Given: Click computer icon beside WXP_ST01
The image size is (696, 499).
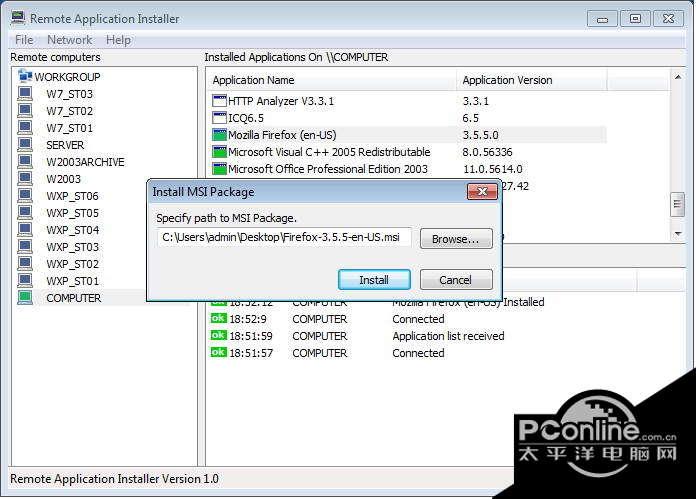Looking at the screenshot, I should pyautogui.click(x=25, y=281).
